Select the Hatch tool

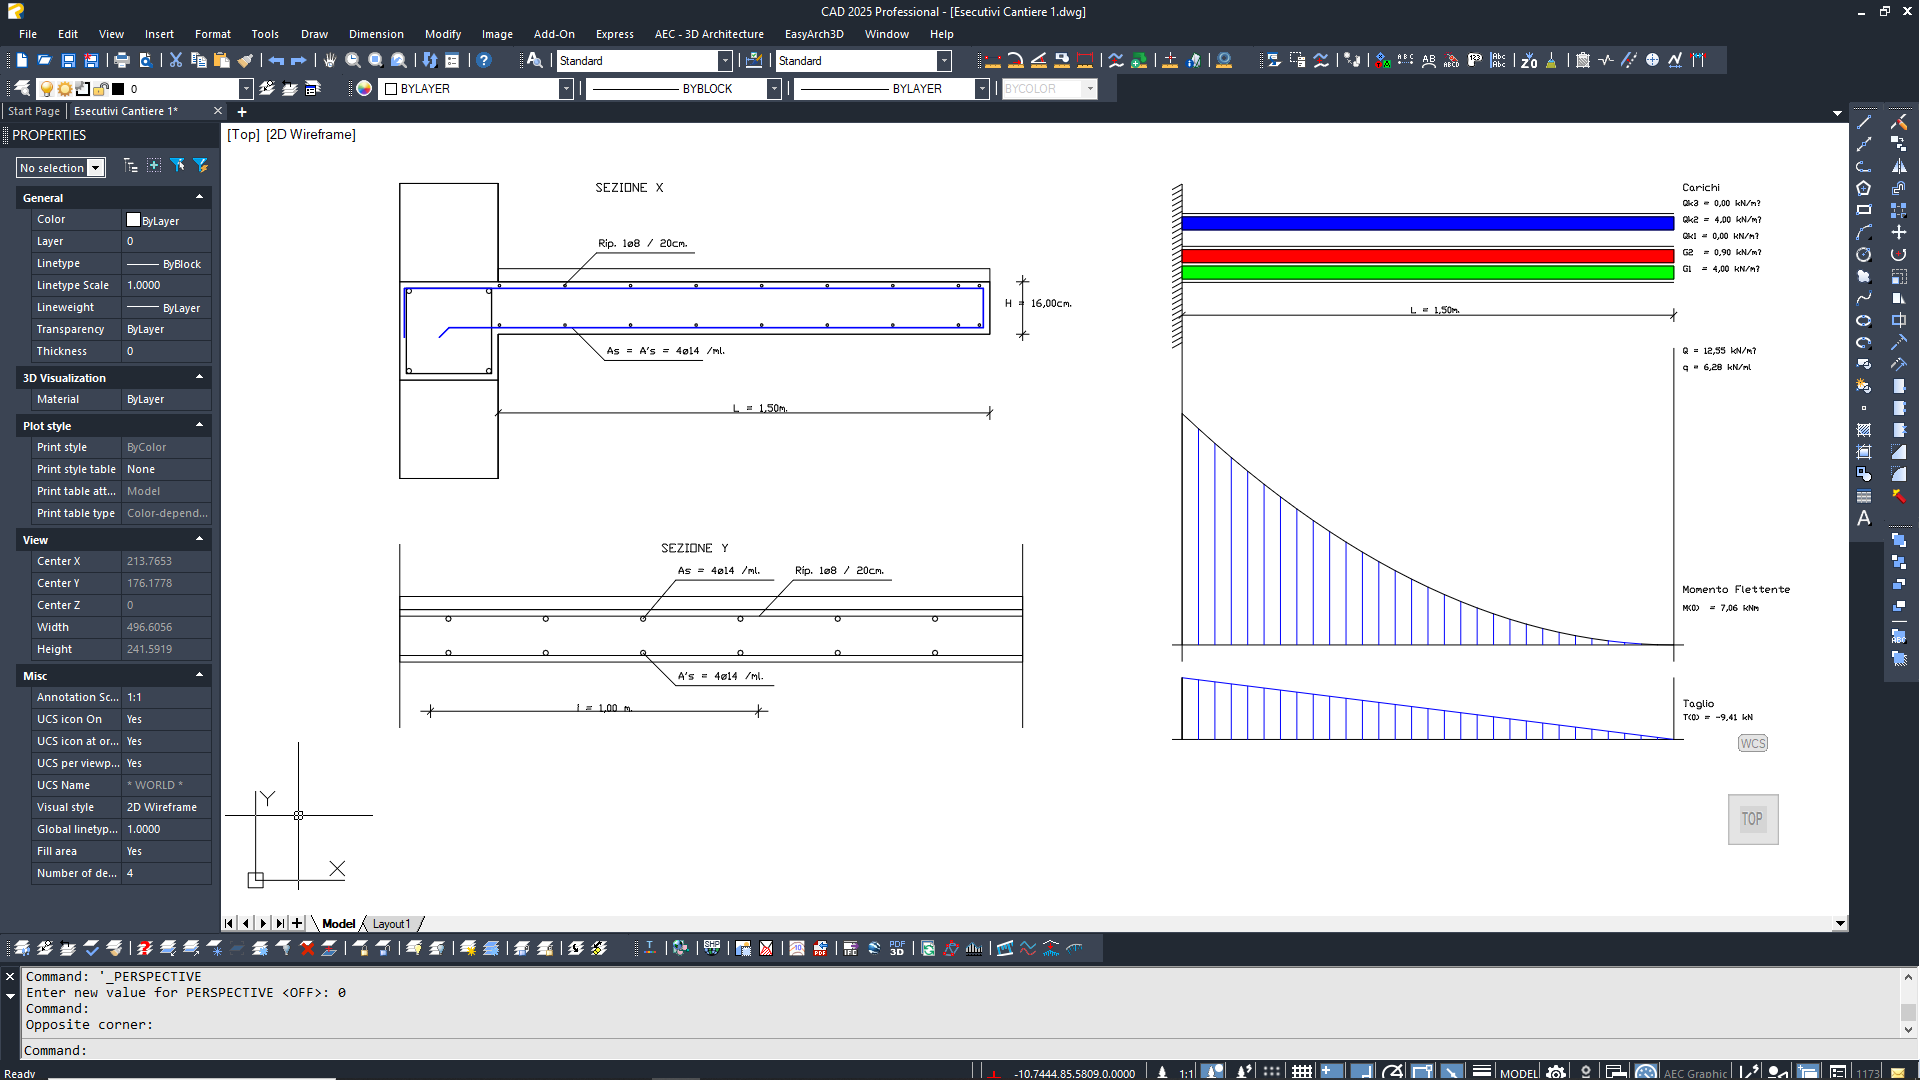1864,430
